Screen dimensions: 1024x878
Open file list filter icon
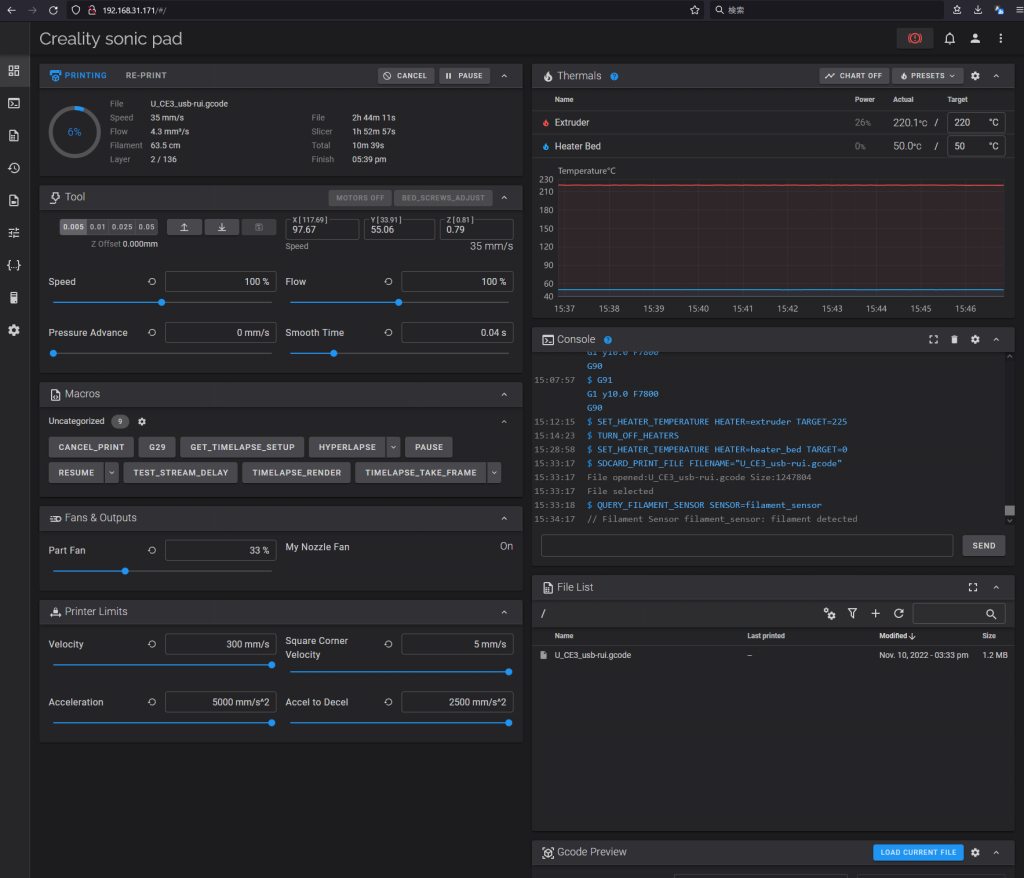pyautogui.click(x=852, y=613)
